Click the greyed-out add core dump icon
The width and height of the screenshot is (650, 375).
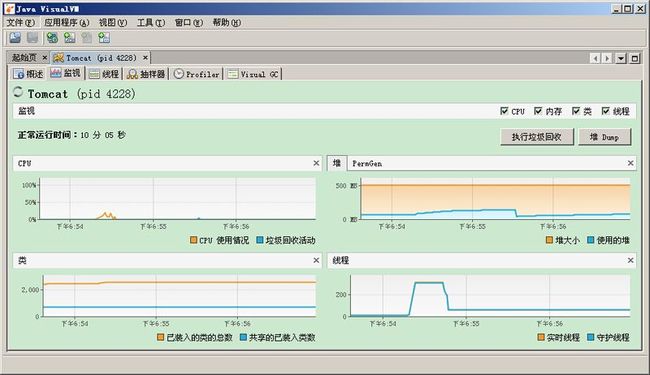point(87,38)
